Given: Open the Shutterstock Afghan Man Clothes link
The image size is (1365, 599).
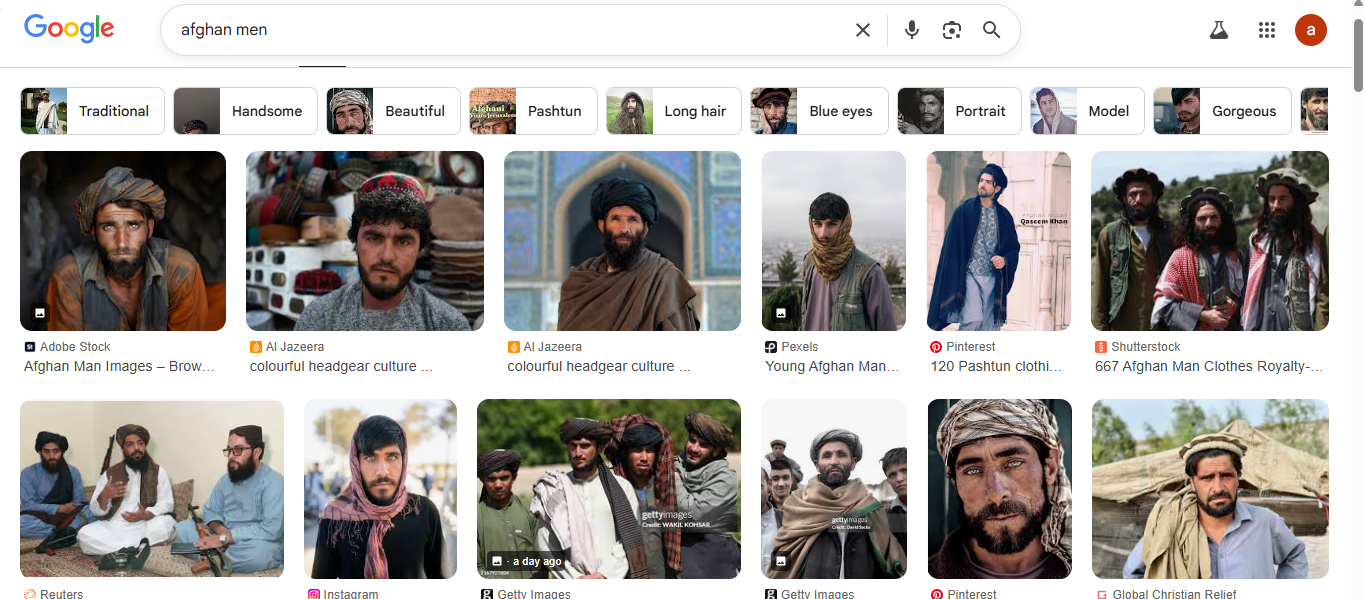Looking at the screenshot, I should [x=1208, y=366].
